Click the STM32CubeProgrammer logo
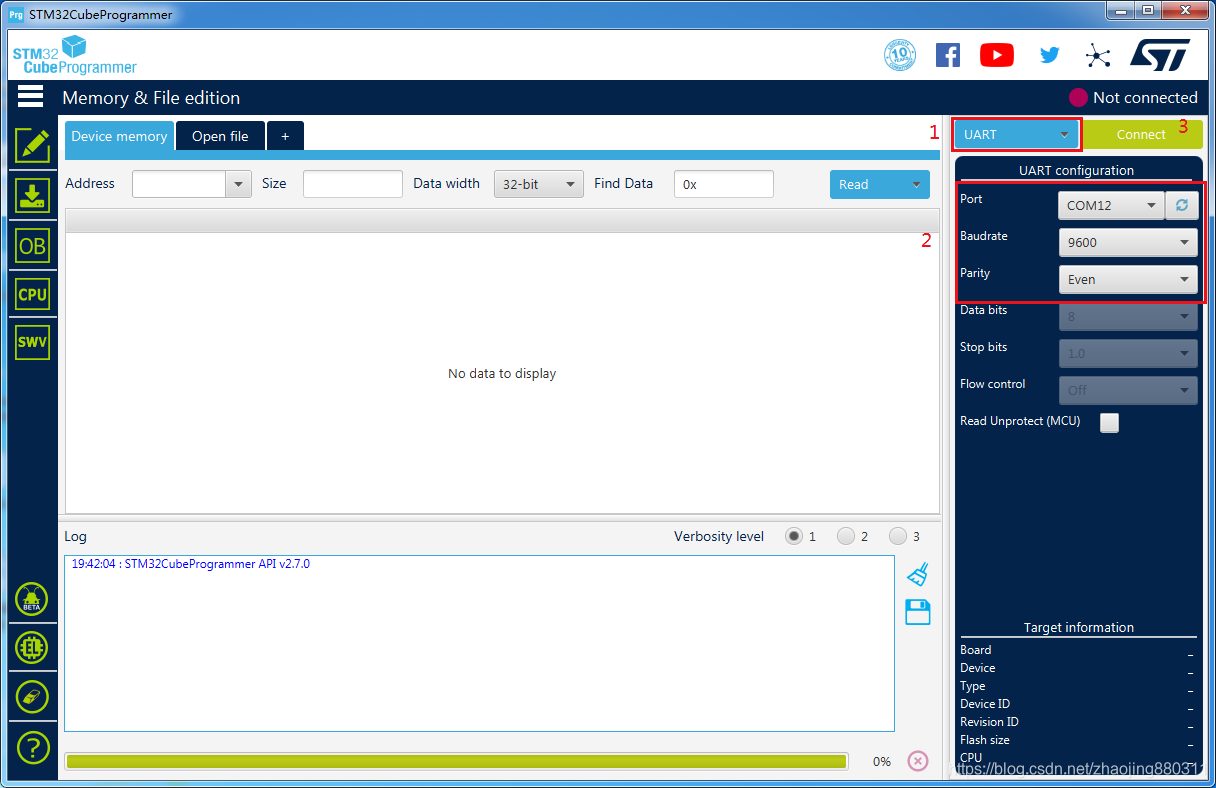Image resolution: width=1216 pixels, height=788 pixels. point(74,55)
